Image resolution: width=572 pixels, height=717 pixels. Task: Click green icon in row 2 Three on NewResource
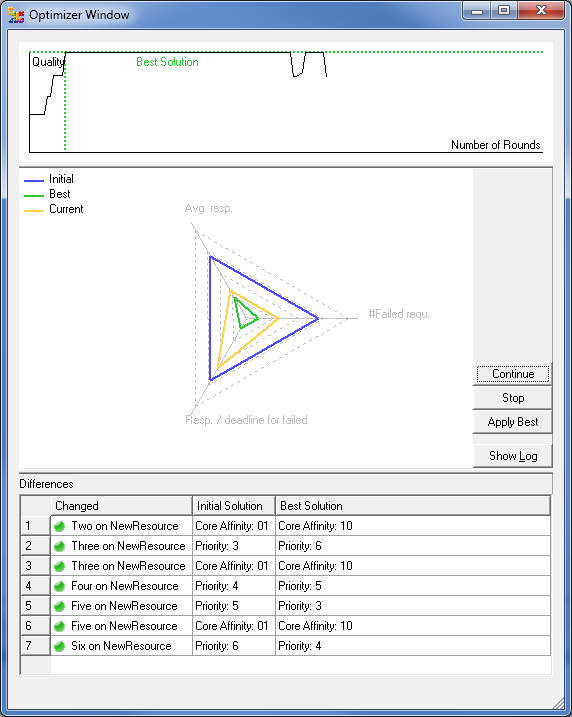[59, 546]
